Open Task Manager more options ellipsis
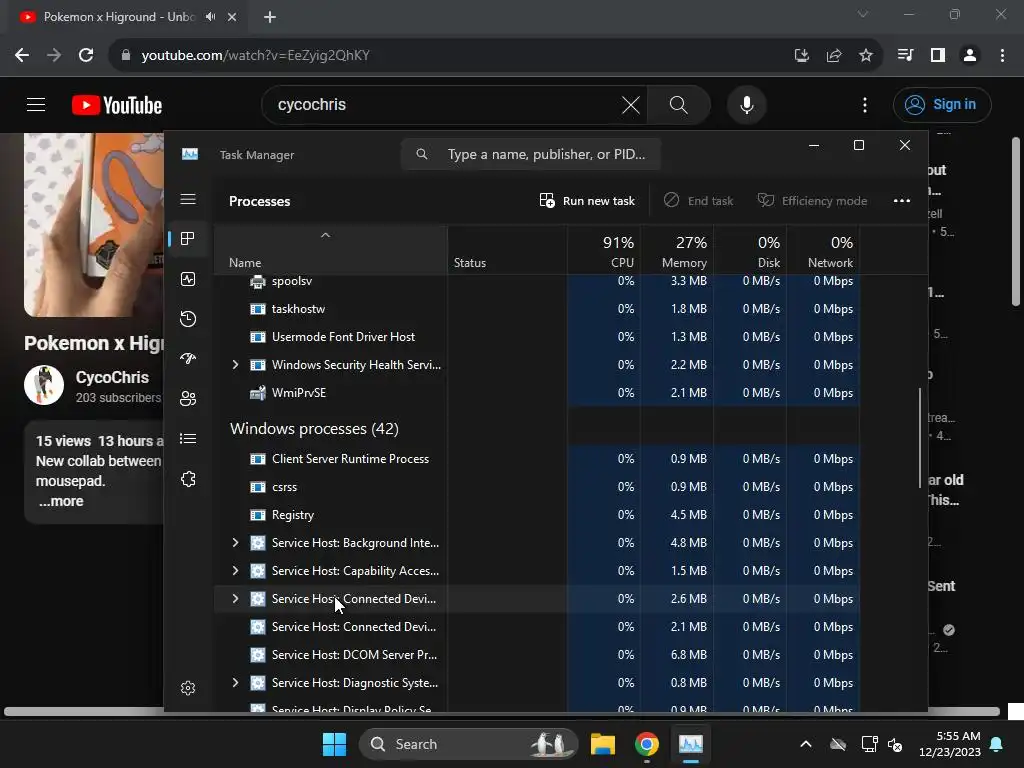This screenshot has width=1024, height=768. pyautogui.click(x=902, y=200)
